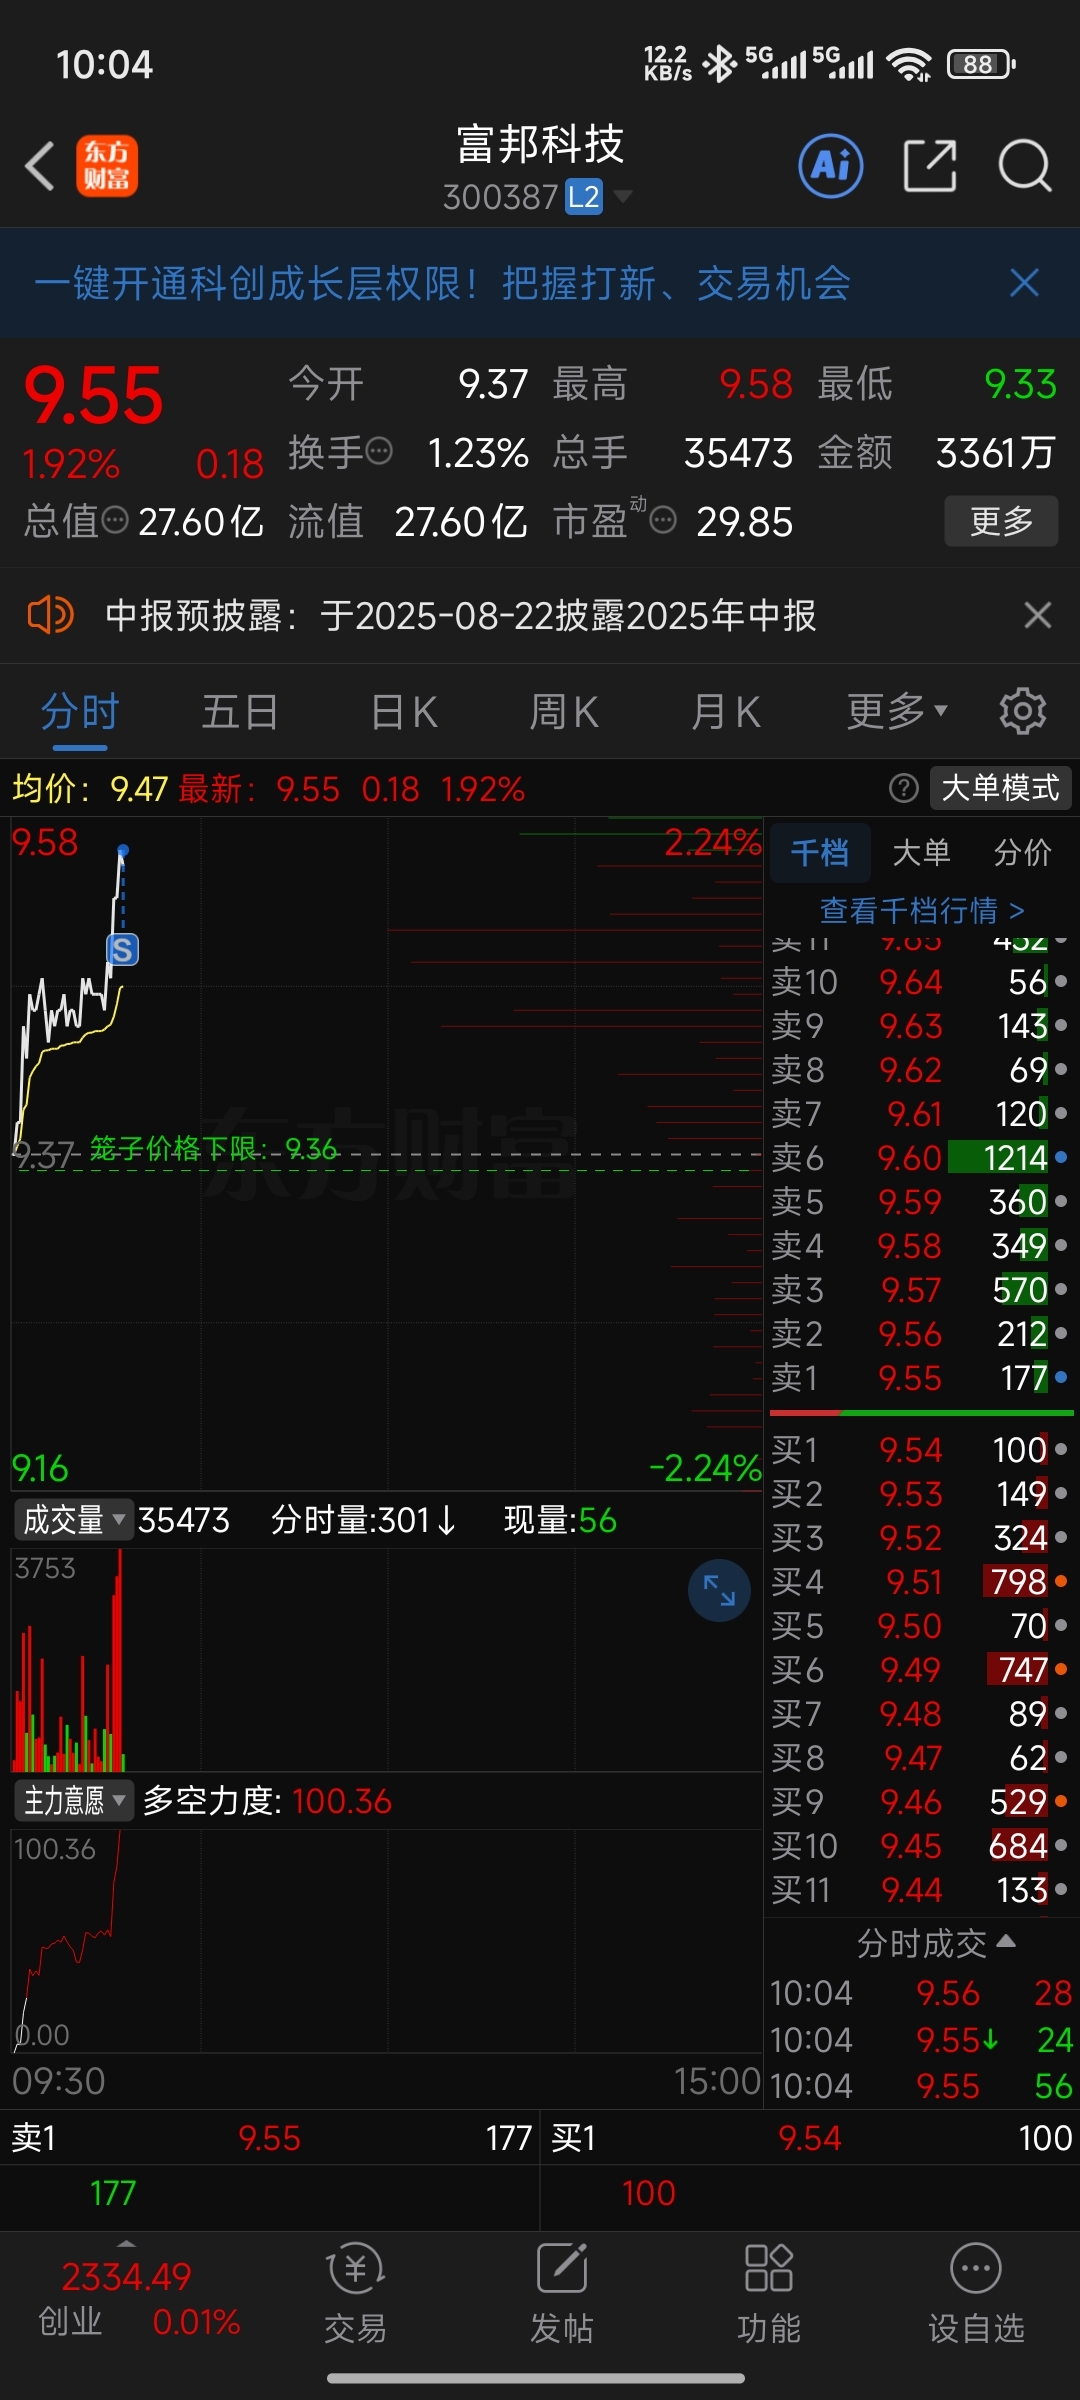Collapse the 分时成交 section
Viewport: 1080px width, 2400px height.
pyautogui.click(x=936, y=1942)
